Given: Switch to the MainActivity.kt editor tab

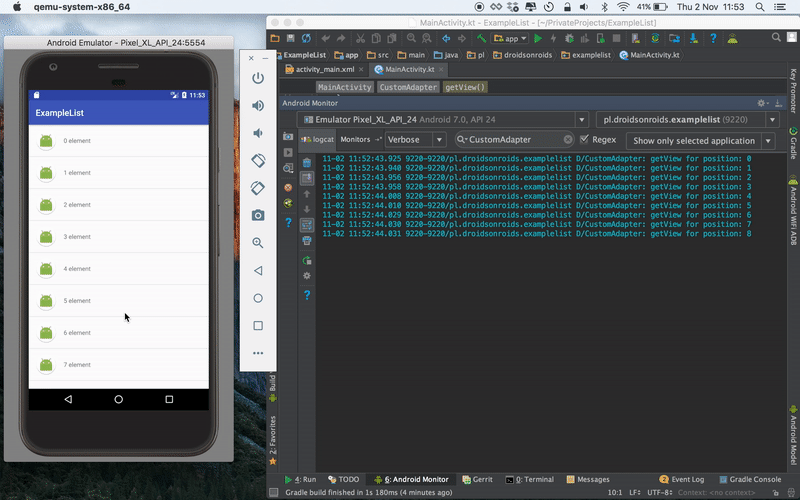Looking at the screenshot, I should pos(410,69).
